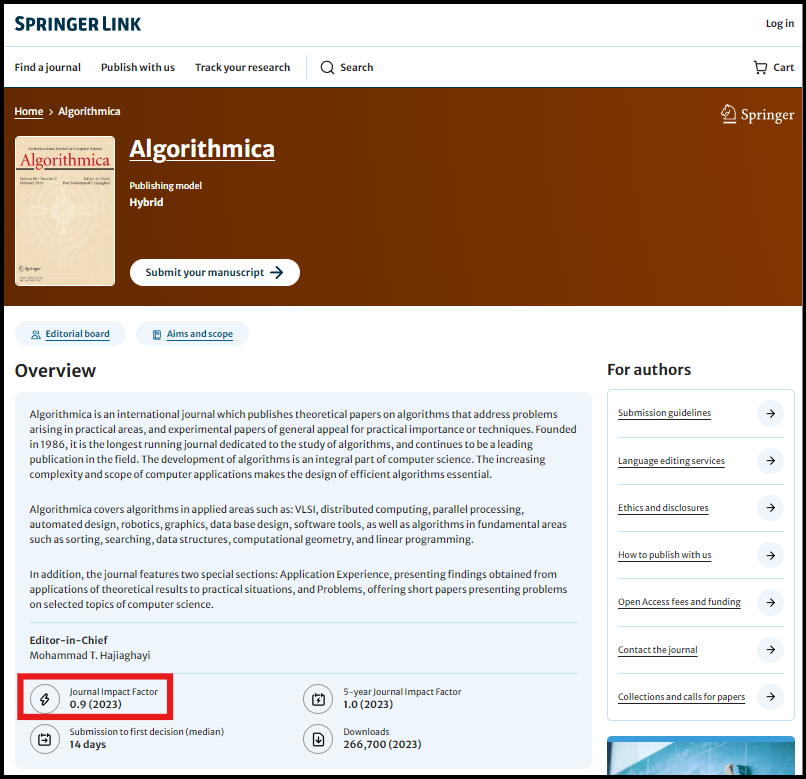Click the Algorithmica journal cover thumbnail

pos(65,211)
